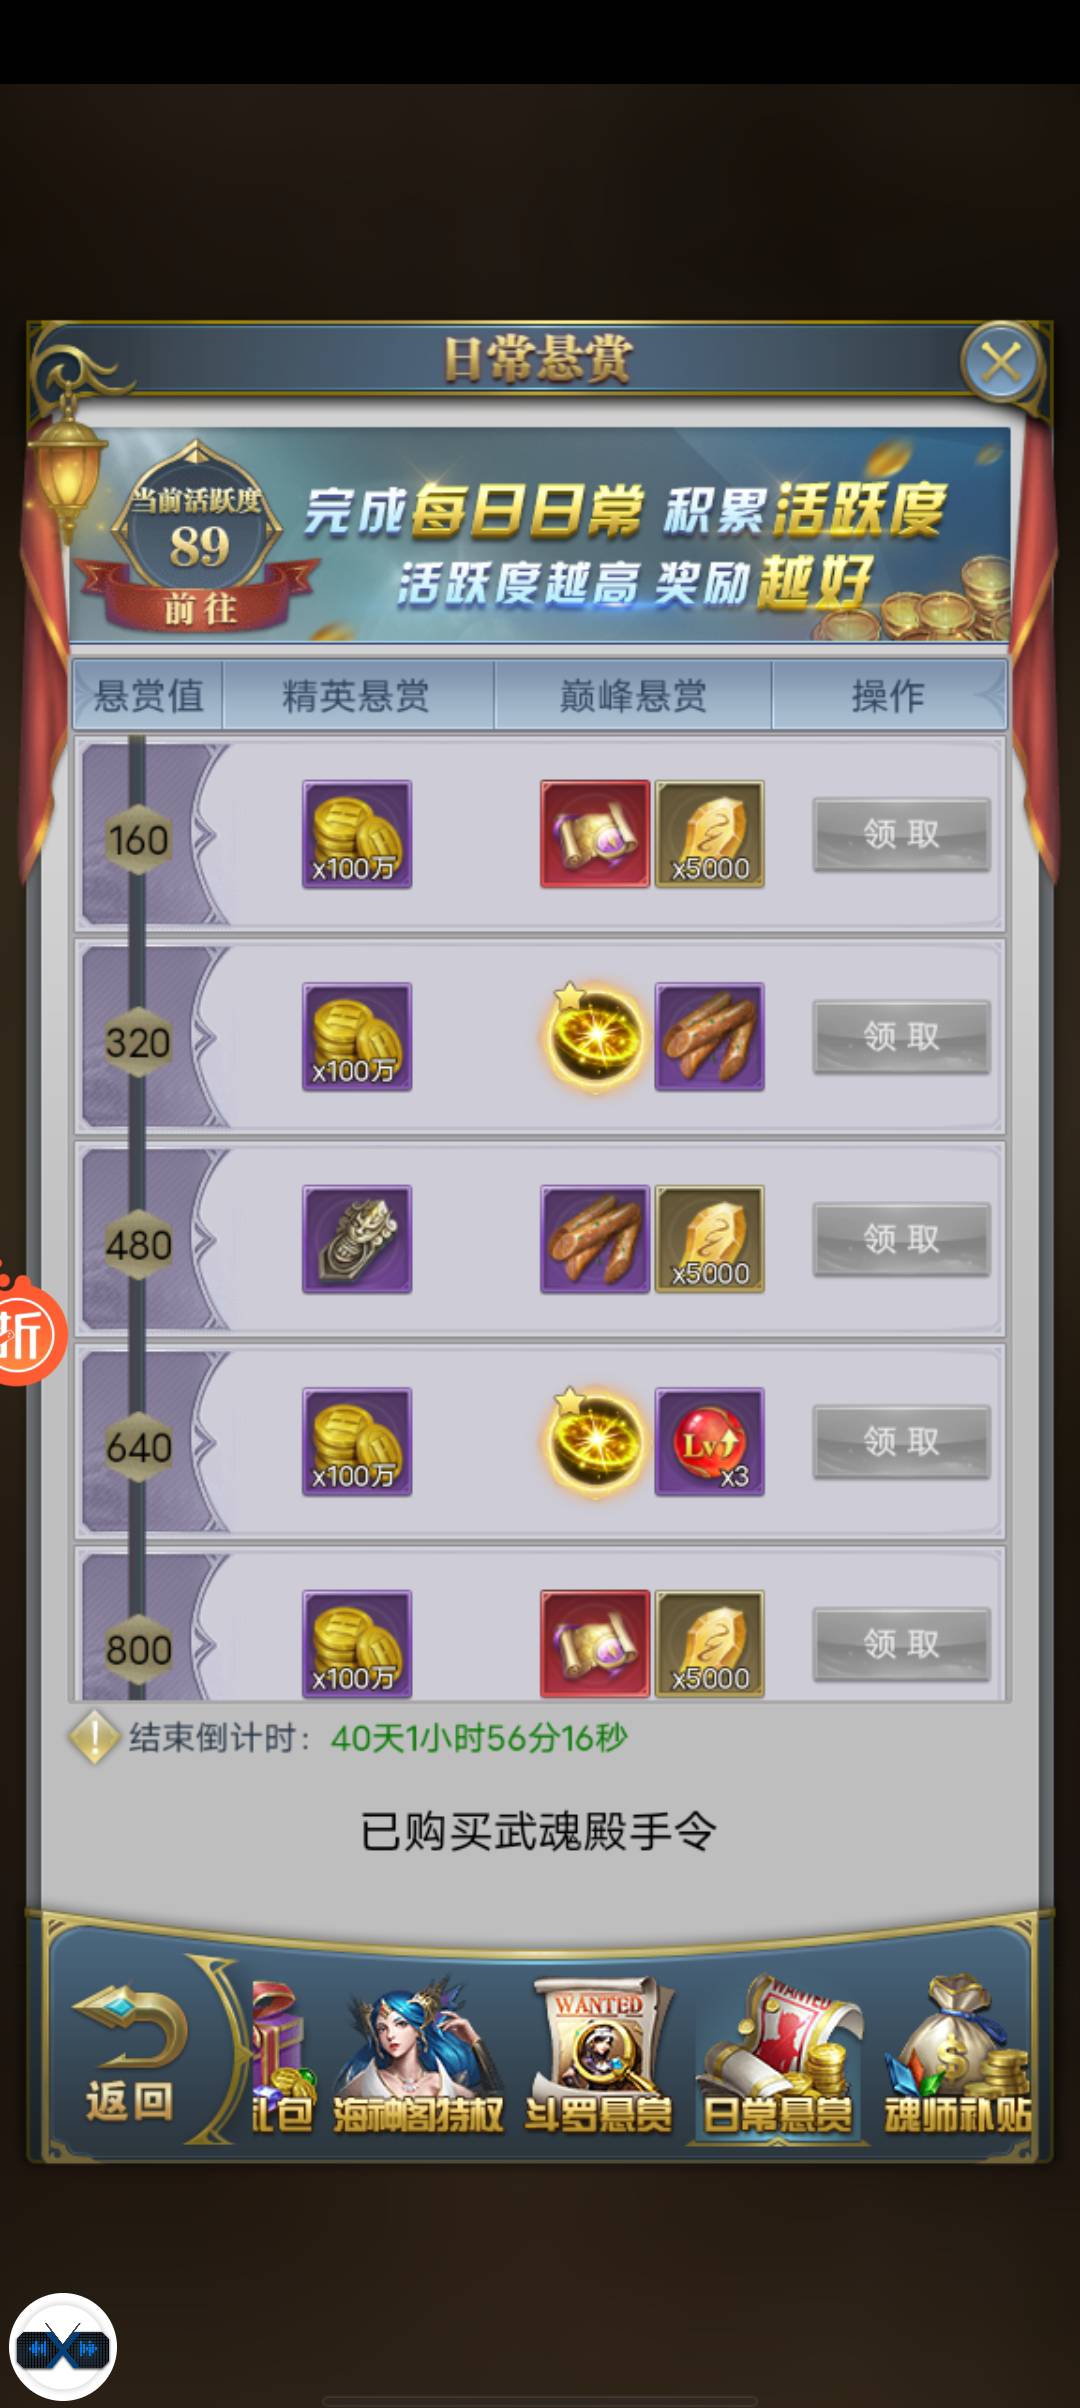Tap the 返回 back arrow button
Screen dimensions: 1080x2408
(130, 2053)
